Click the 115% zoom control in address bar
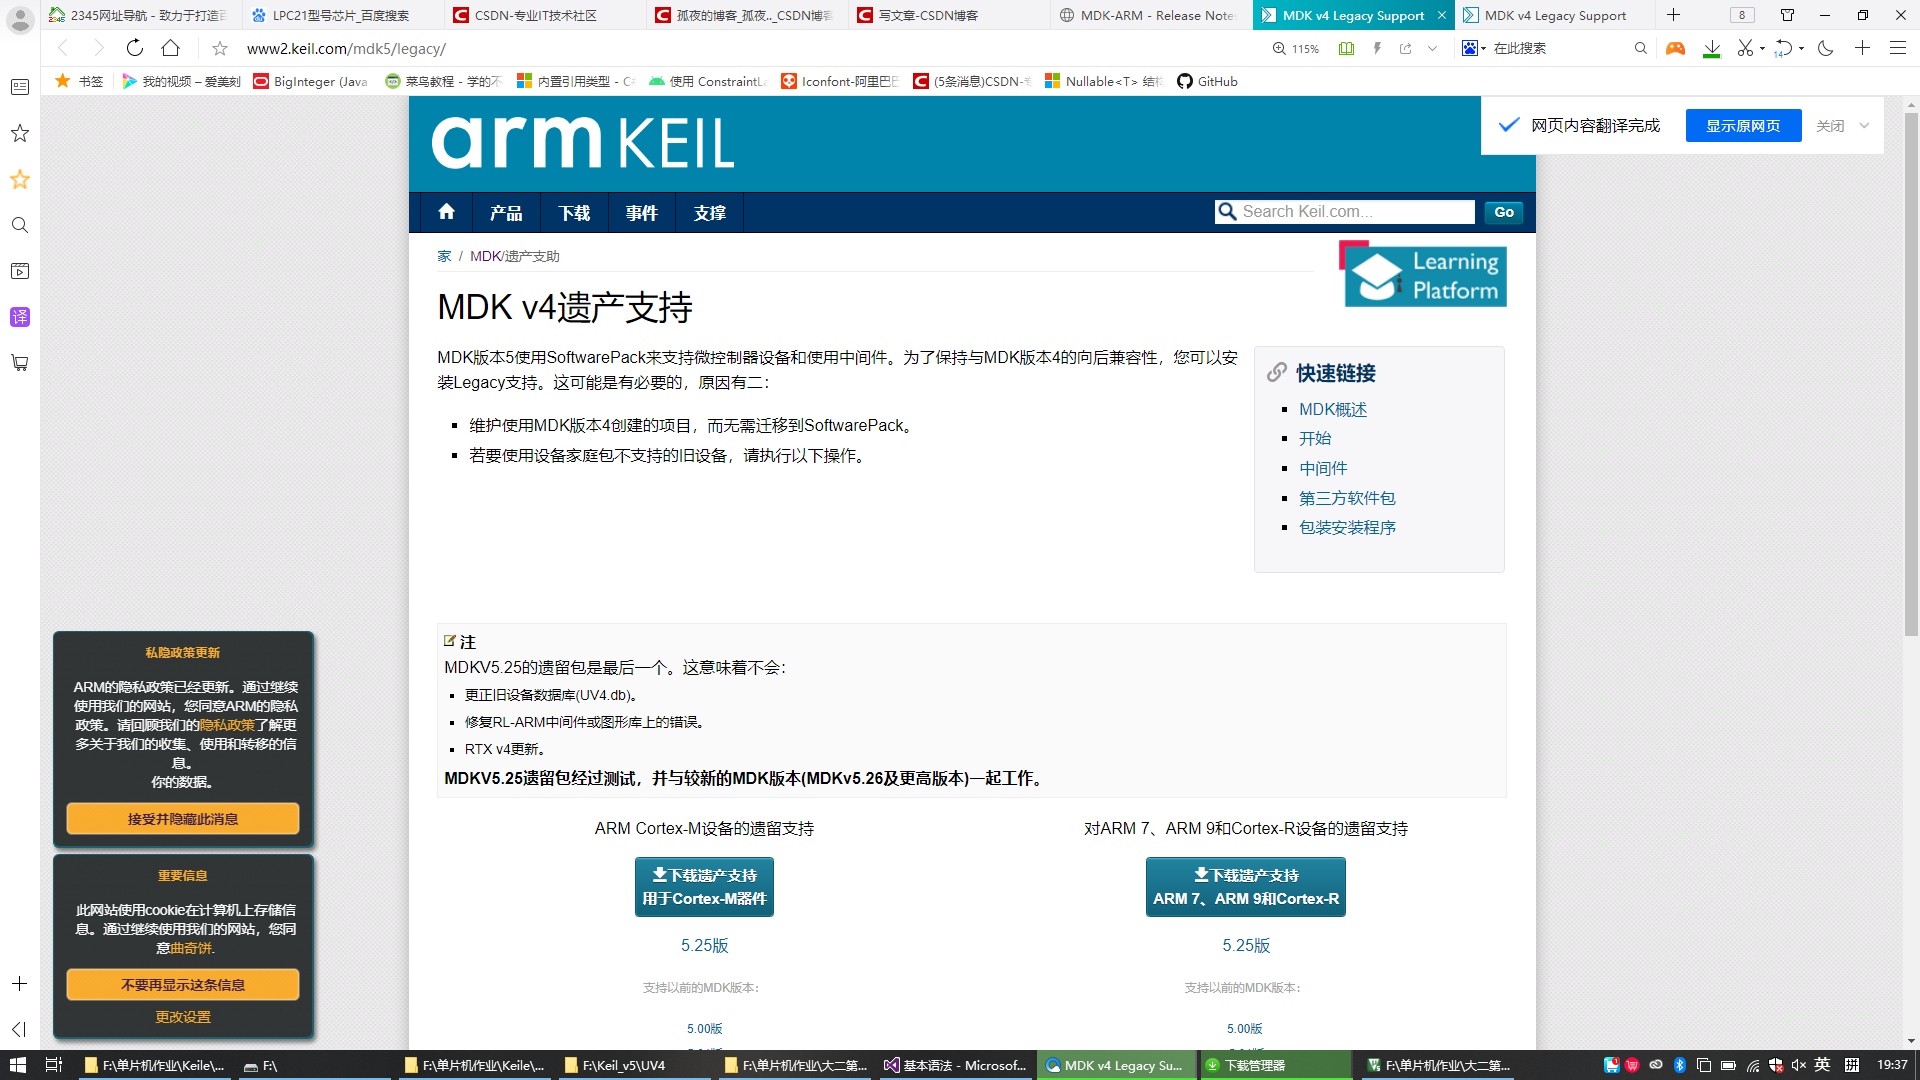The width and height of the screenshot is (1920, 1080). click(1296, 47)
